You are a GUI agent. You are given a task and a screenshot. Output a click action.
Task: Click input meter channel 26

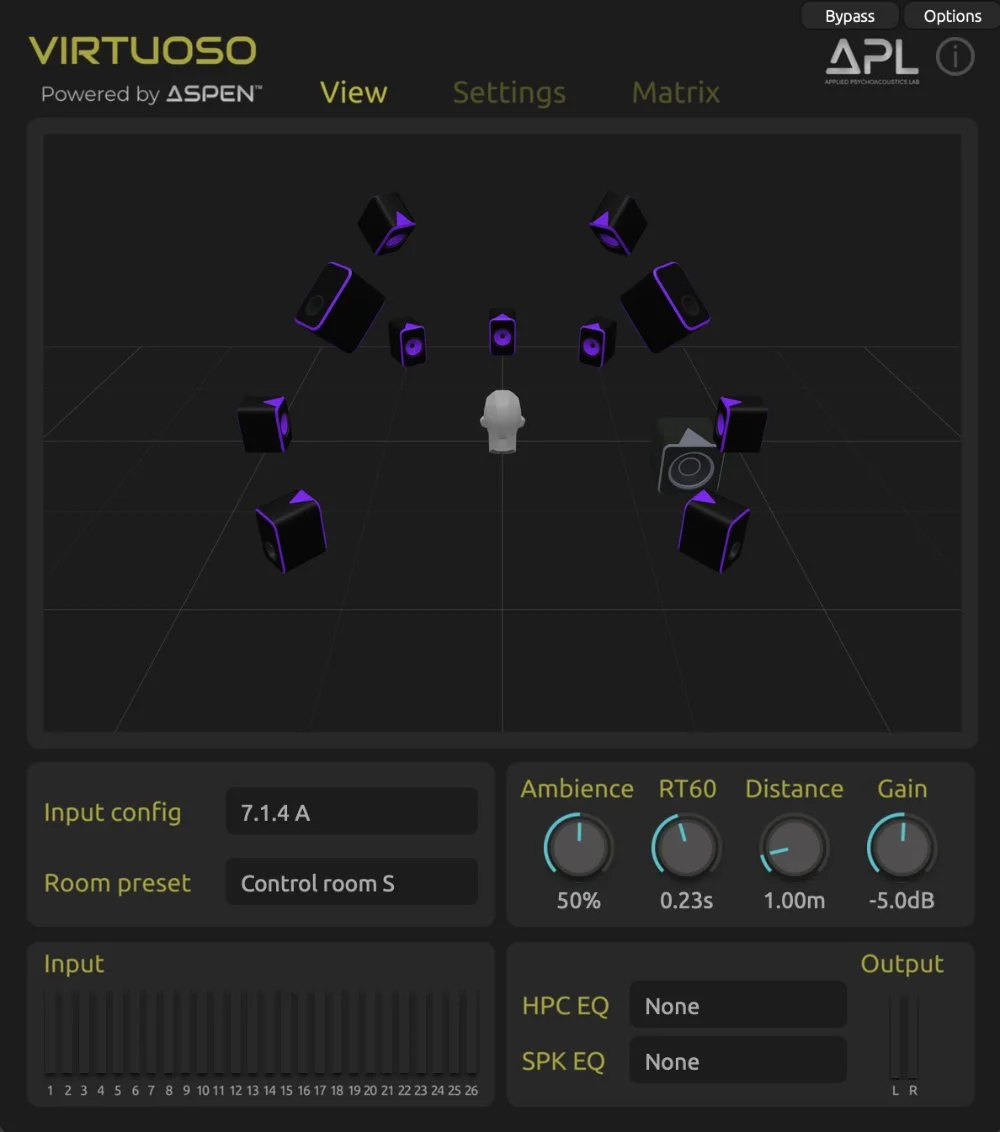[x=471, y=1032]
